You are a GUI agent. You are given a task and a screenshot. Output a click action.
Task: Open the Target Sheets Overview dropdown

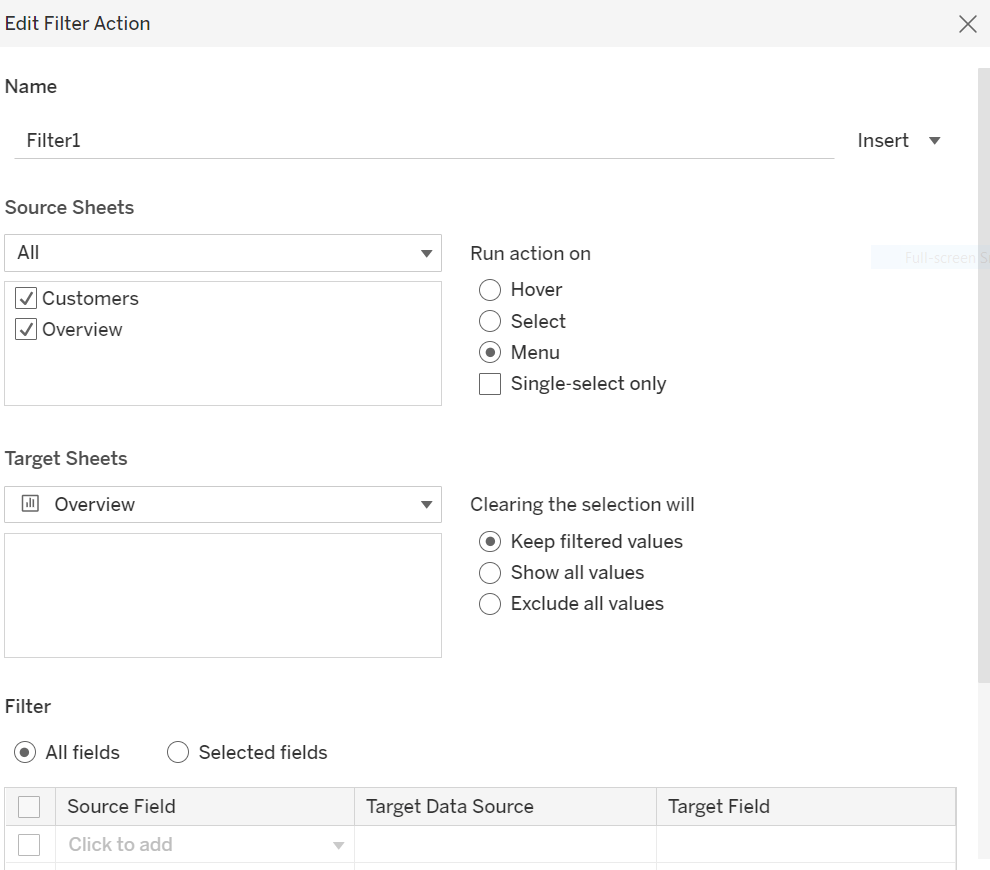(x=223, y=504)
